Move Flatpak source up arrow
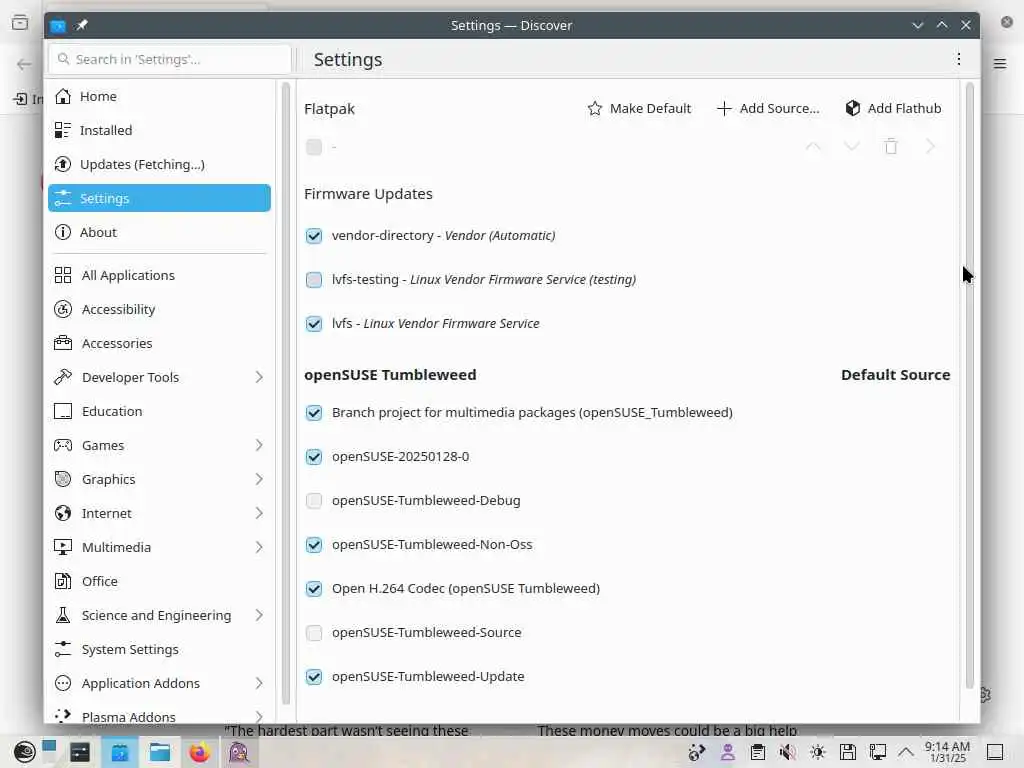The height and width of the screenshot is (768, 1024). [x=813, y=146]
